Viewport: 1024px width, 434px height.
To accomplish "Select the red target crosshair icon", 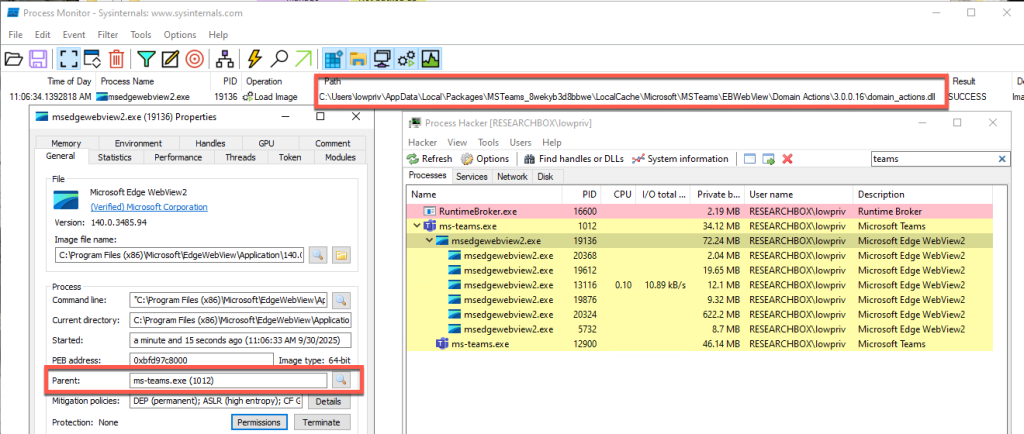I will (194, 59).
